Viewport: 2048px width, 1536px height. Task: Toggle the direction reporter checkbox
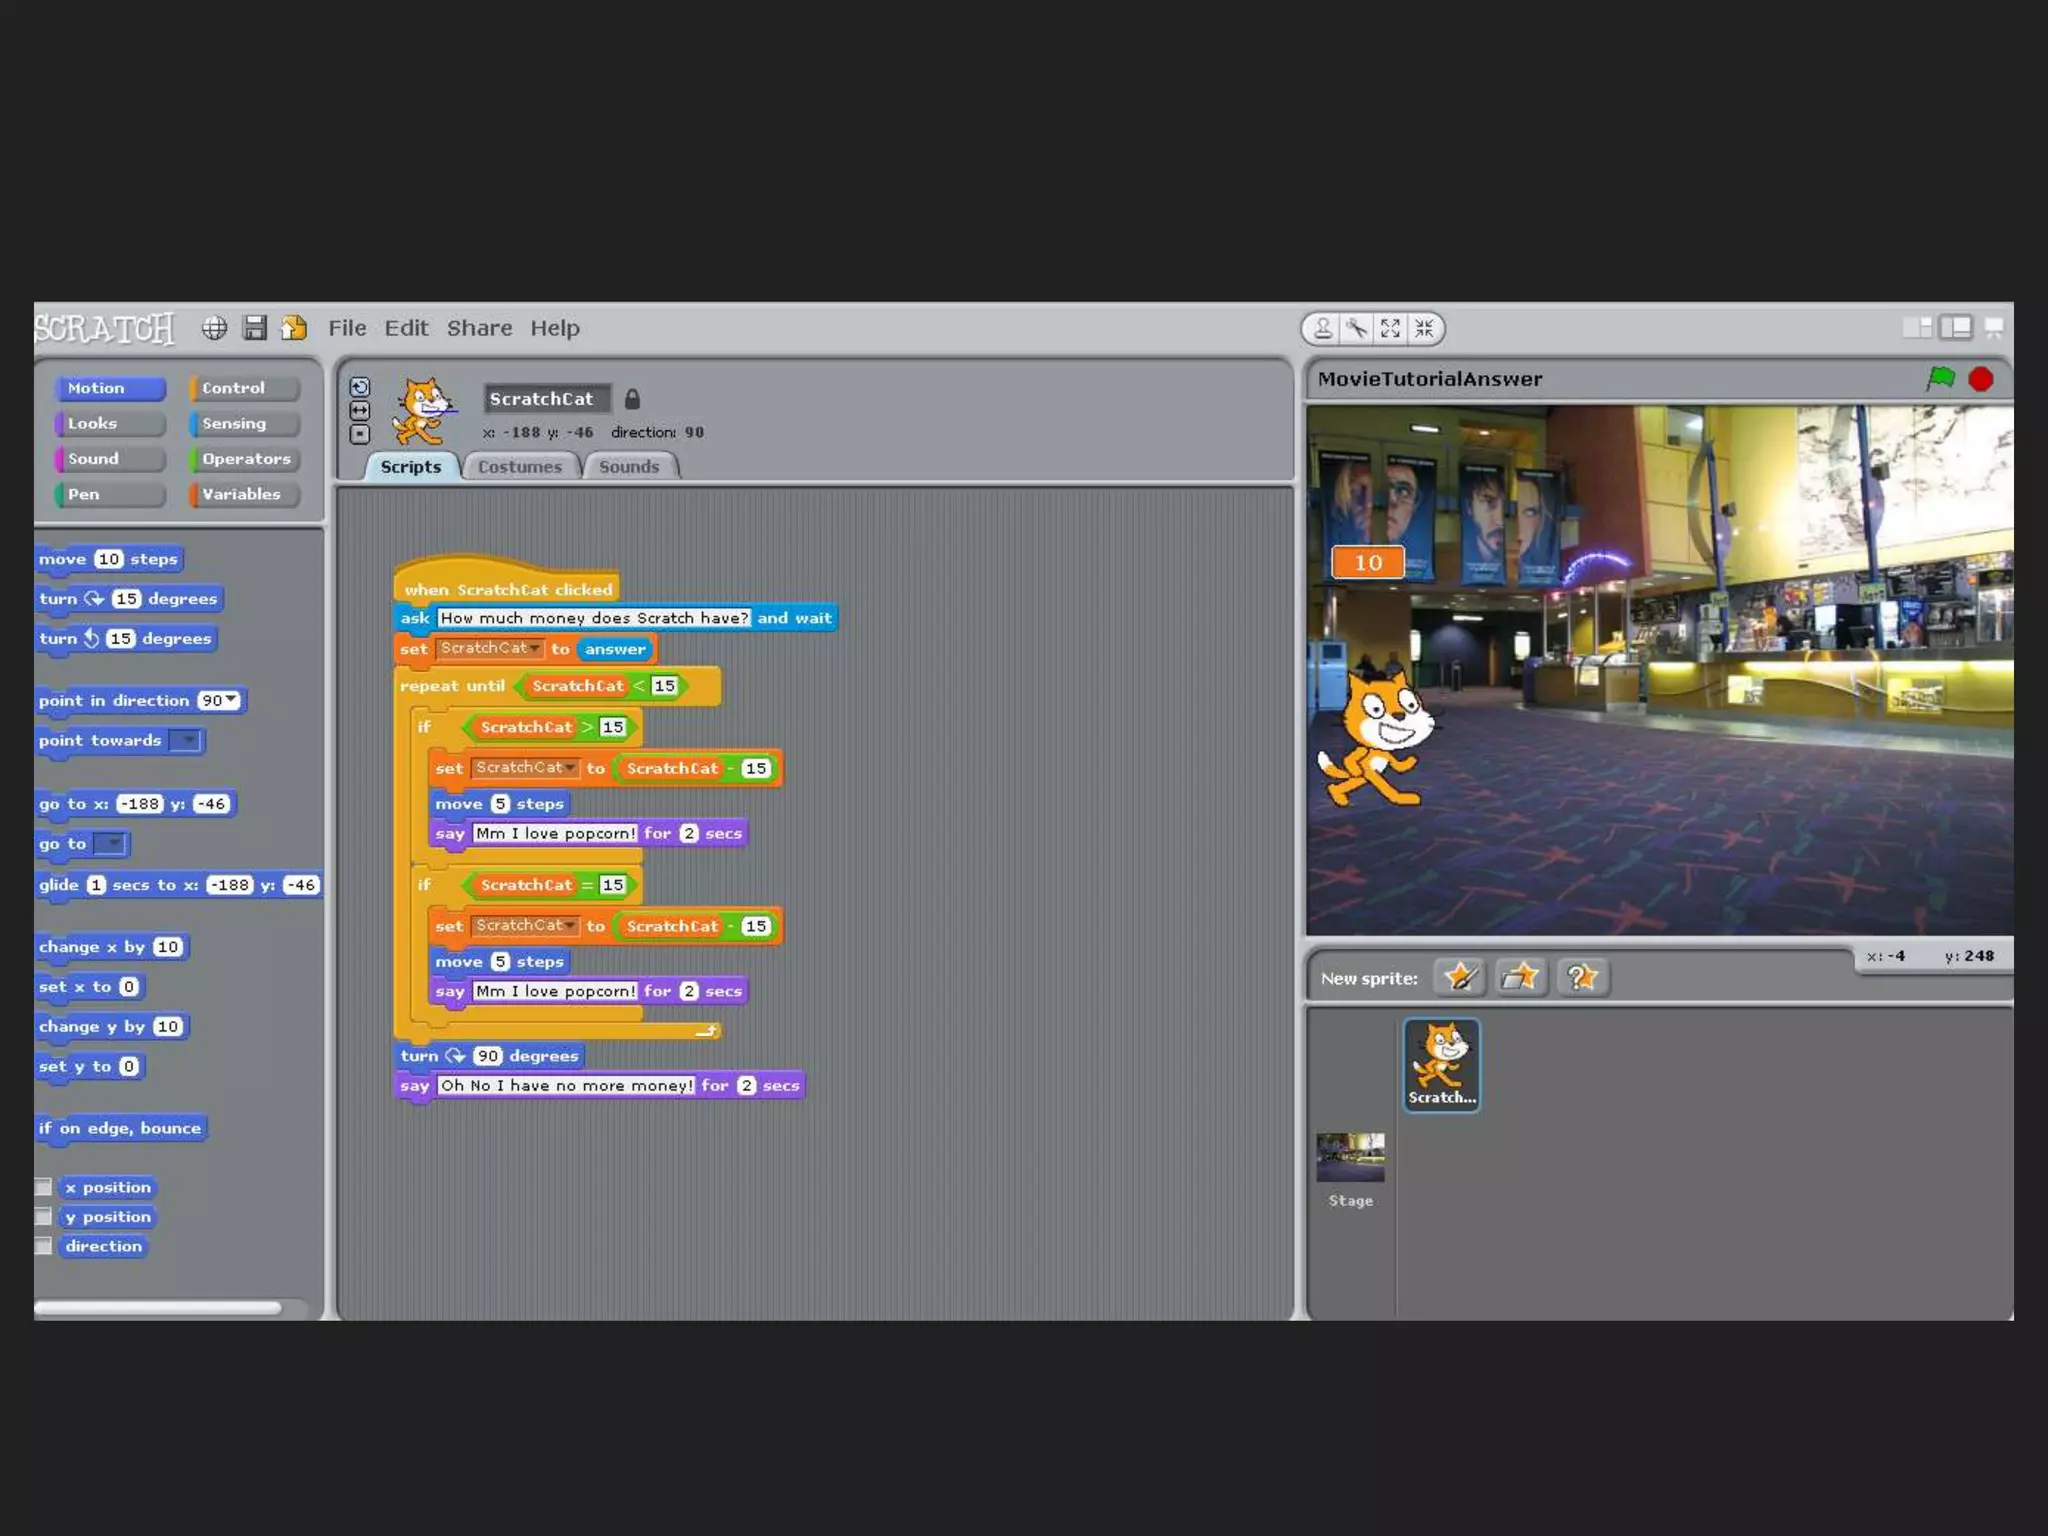pyautogui.click(x=43, y=1246)
